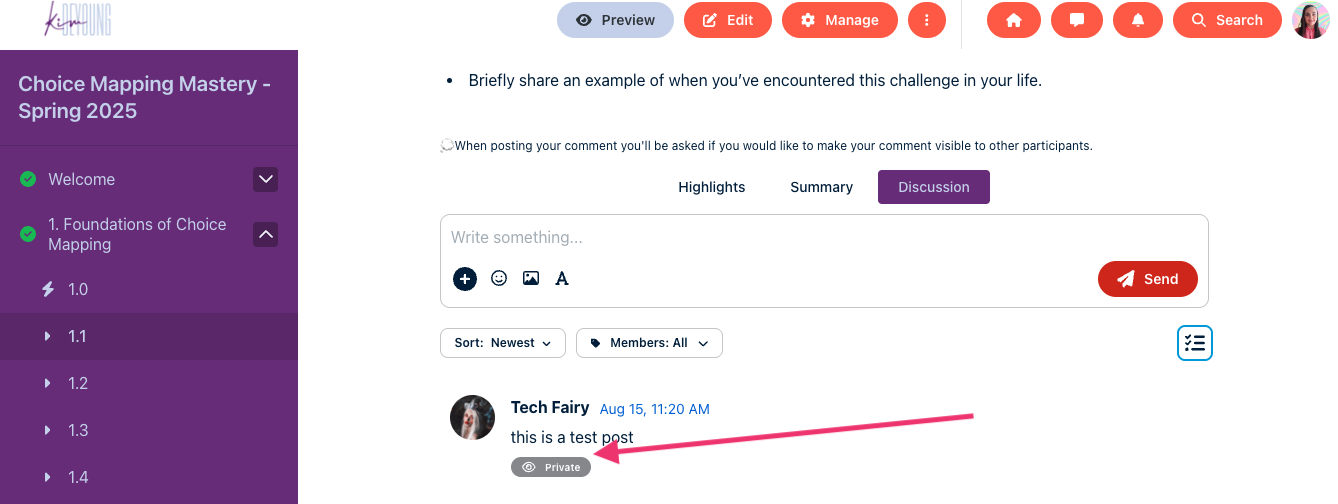
Task: Collapse the Foundations of Choice Mapping section
Action: click(x=265, y=234)
